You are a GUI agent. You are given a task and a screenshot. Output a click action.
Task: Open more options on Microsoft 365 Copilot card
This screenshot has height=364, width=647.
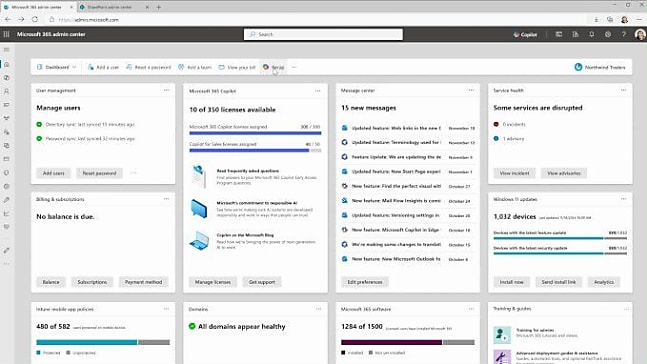click(x=317, y=91)
